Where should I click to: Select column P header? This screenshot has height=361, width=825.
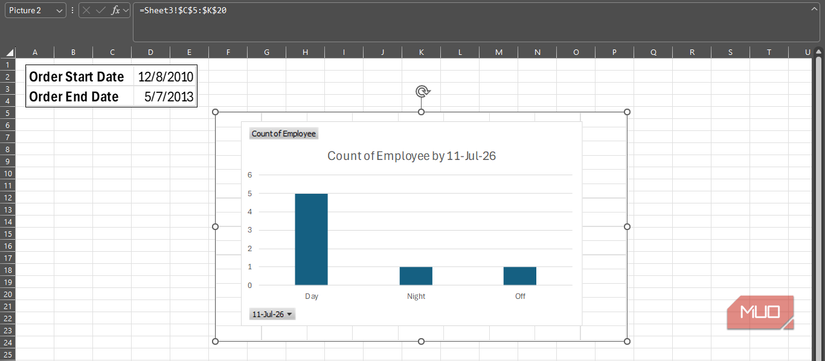click(614, 52)
